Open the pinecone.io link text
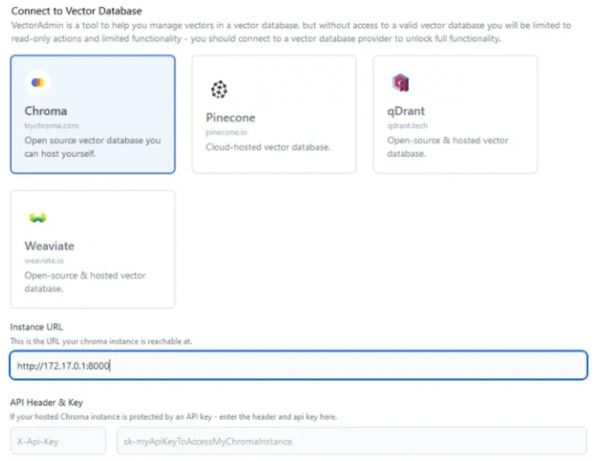 [226, 132]
